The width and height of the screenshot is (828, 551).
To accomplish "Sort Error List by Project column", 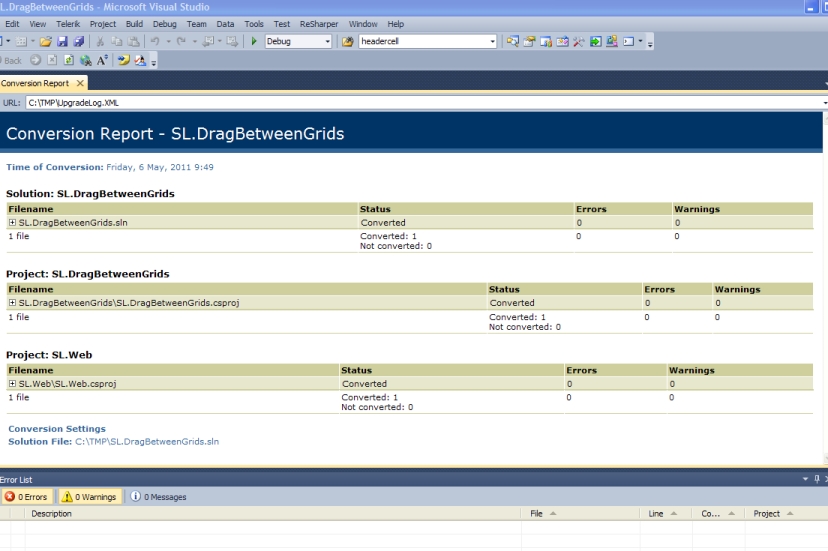I will 786,513.
